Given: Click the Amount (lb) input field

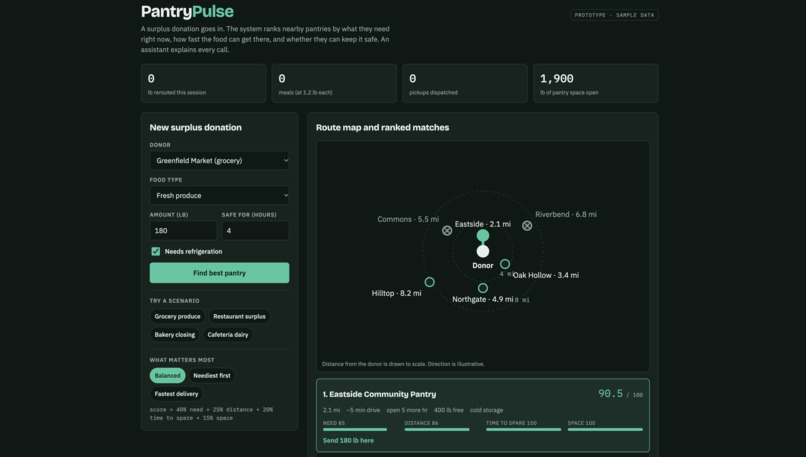Looking at the screenshot, I should coord(183,230).
